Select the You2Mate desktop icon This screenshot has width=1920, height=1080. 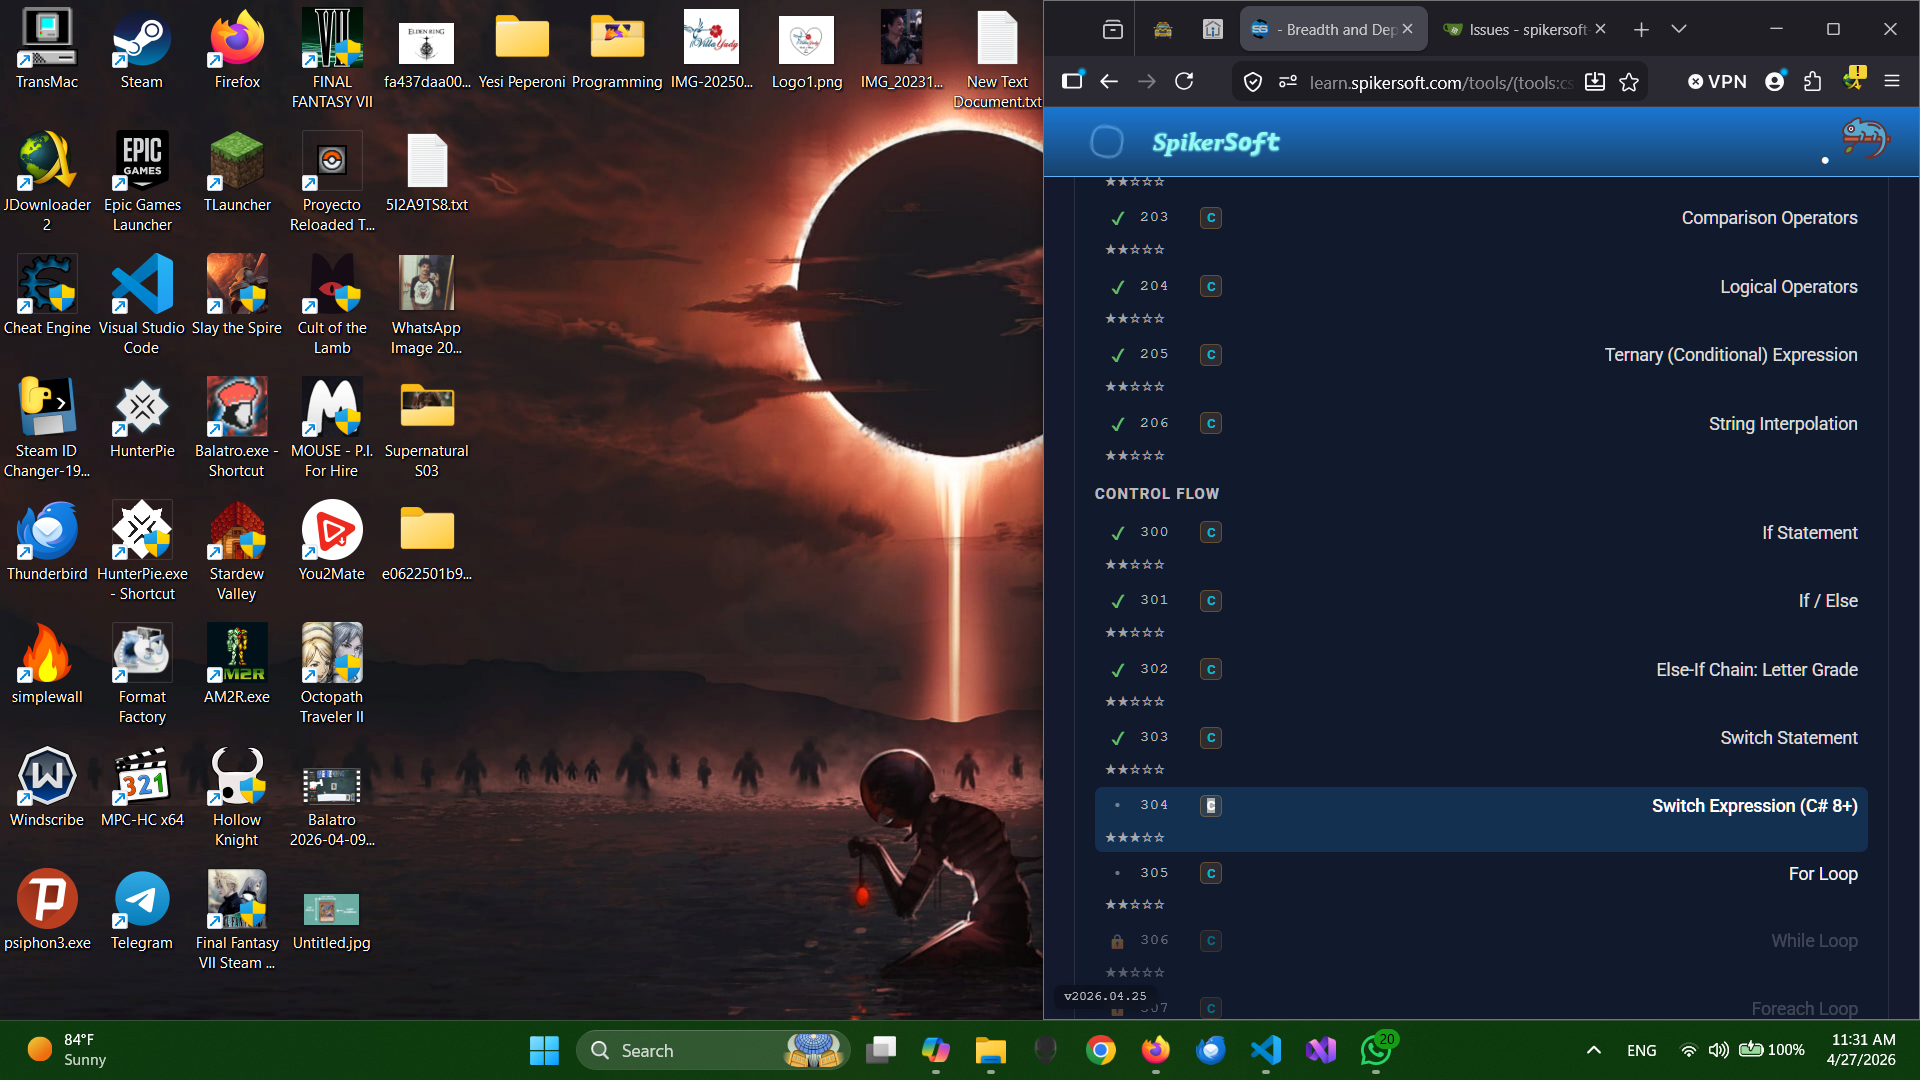point(332,541)
